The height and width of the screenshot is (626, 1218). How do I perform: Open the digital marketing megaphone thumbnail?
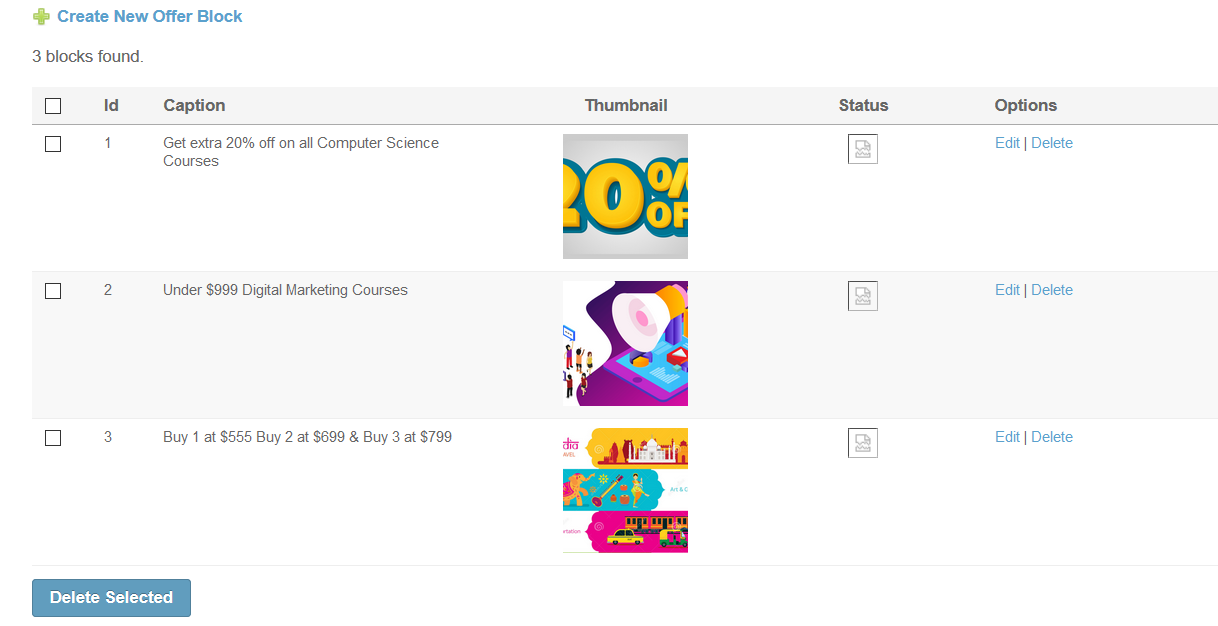point(625,343)
